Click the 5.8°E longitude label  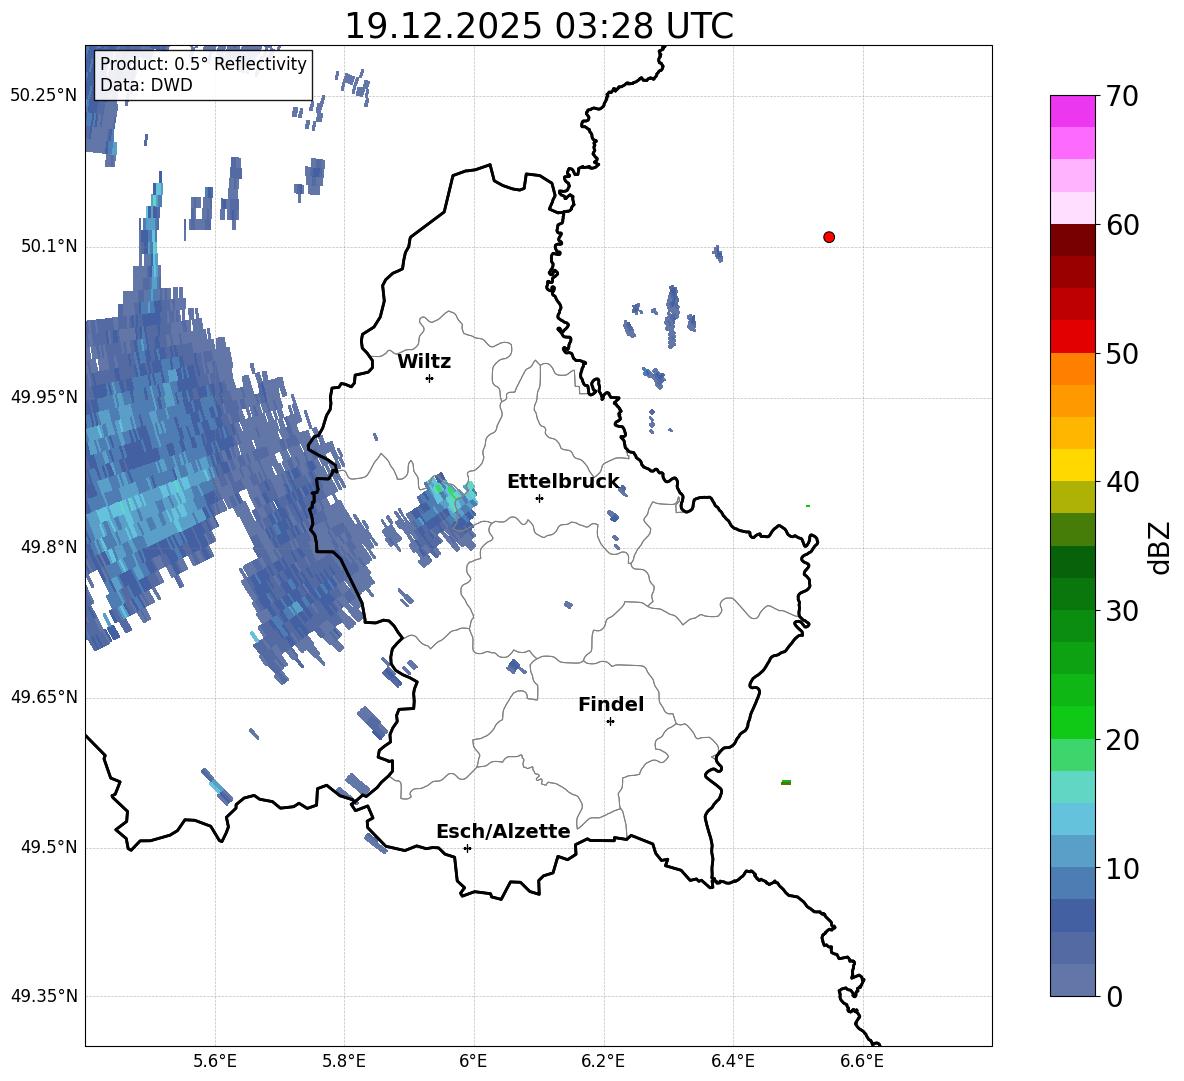pyautogui.click(x=344, y=1061)
